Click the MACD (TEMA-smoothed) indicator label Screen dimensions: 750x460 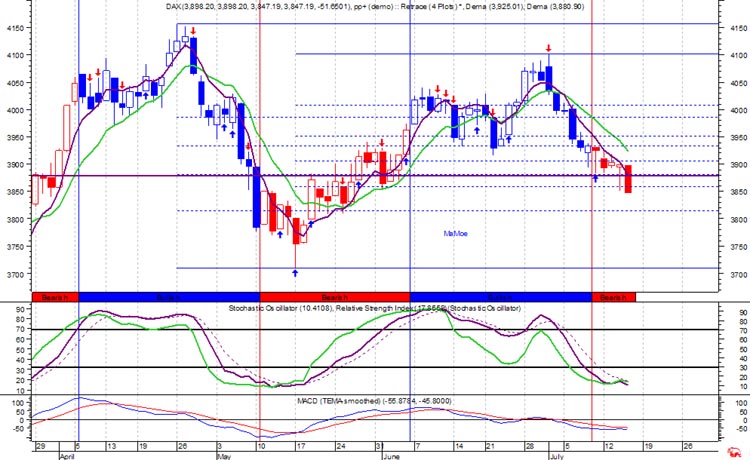pyautogui.click(x=374, y=401)
